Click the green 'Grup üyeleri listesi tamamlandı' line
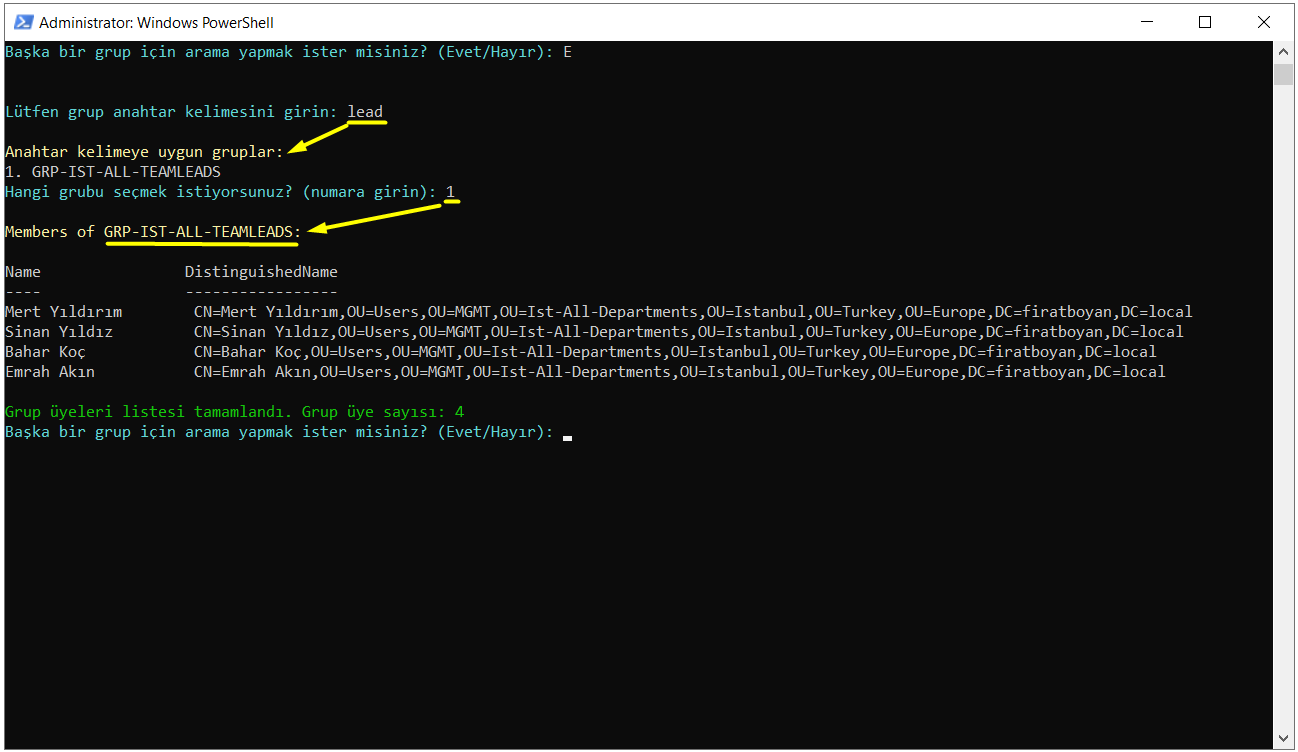The width and height of the screenshot is (1298, 752). [234, 412]
